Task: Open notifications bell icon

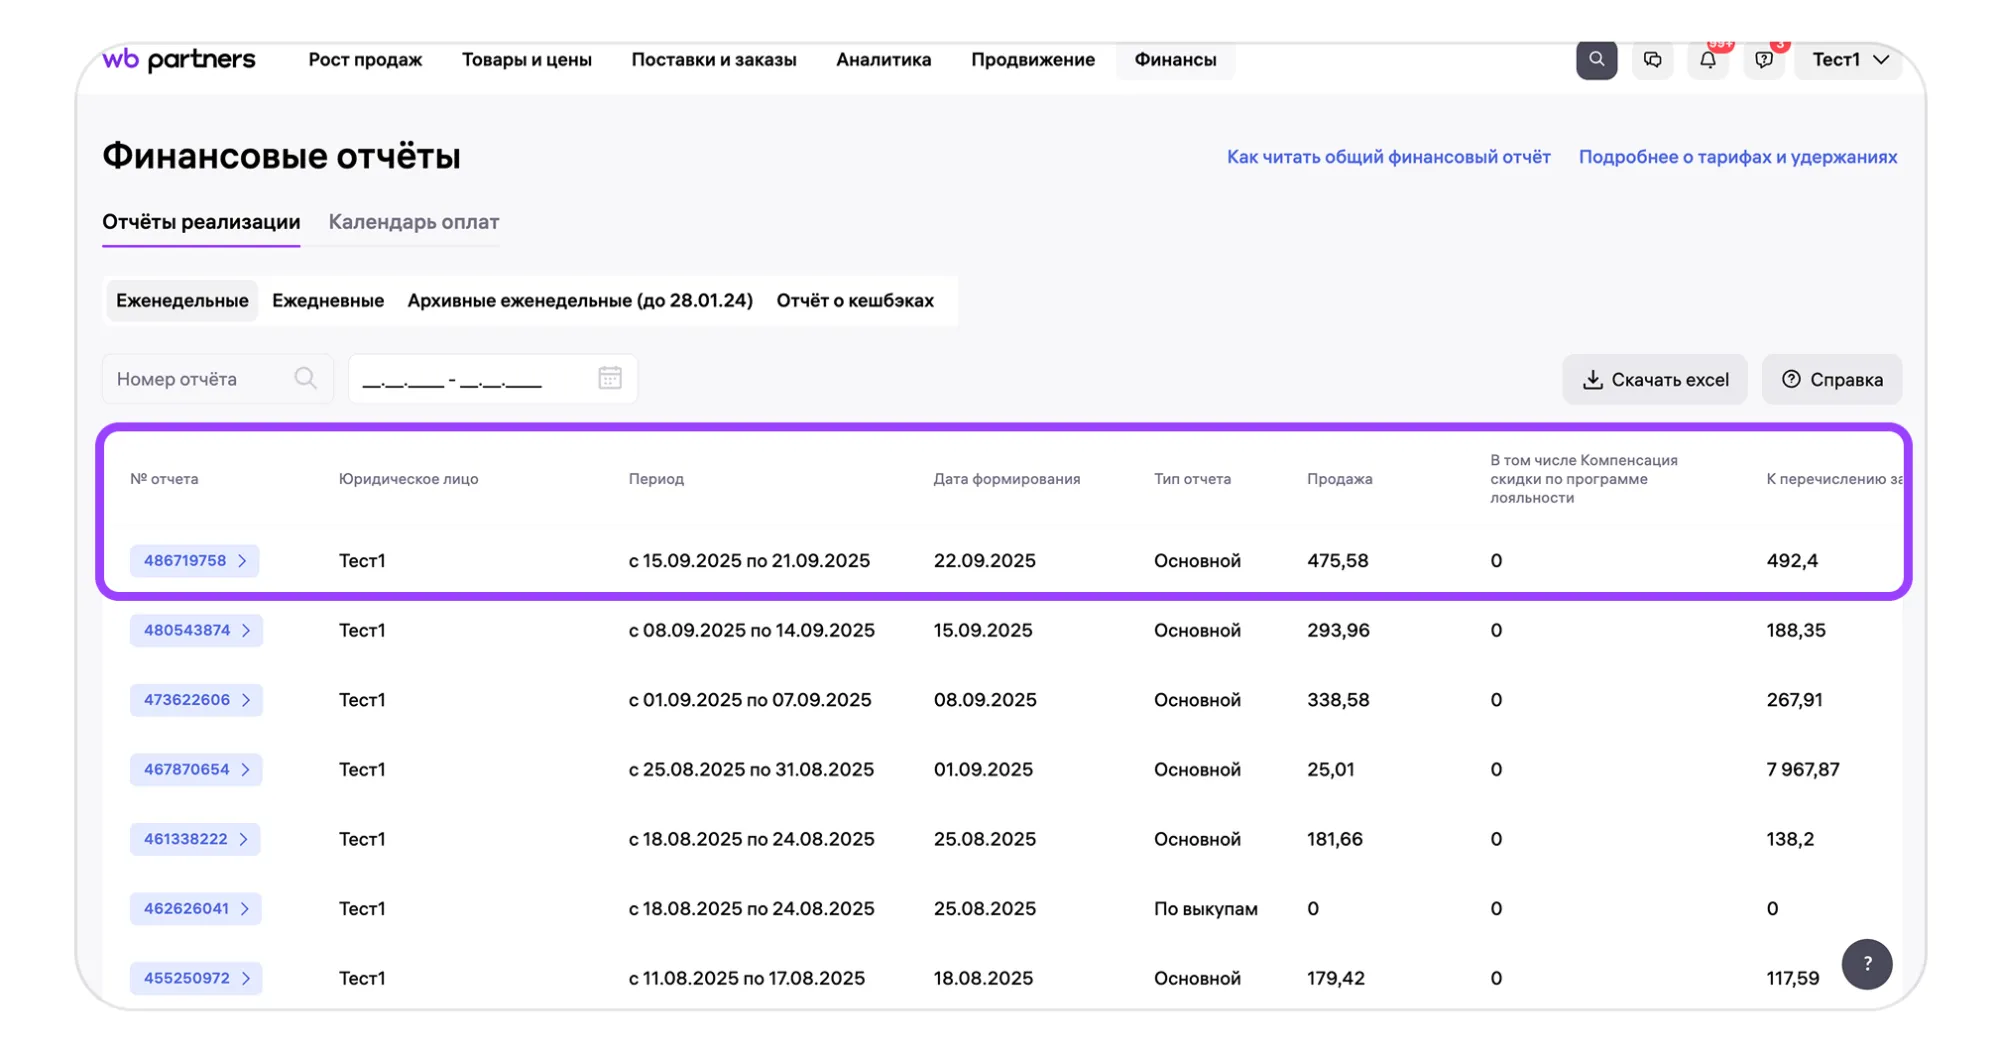Action: coord(1708,60)
